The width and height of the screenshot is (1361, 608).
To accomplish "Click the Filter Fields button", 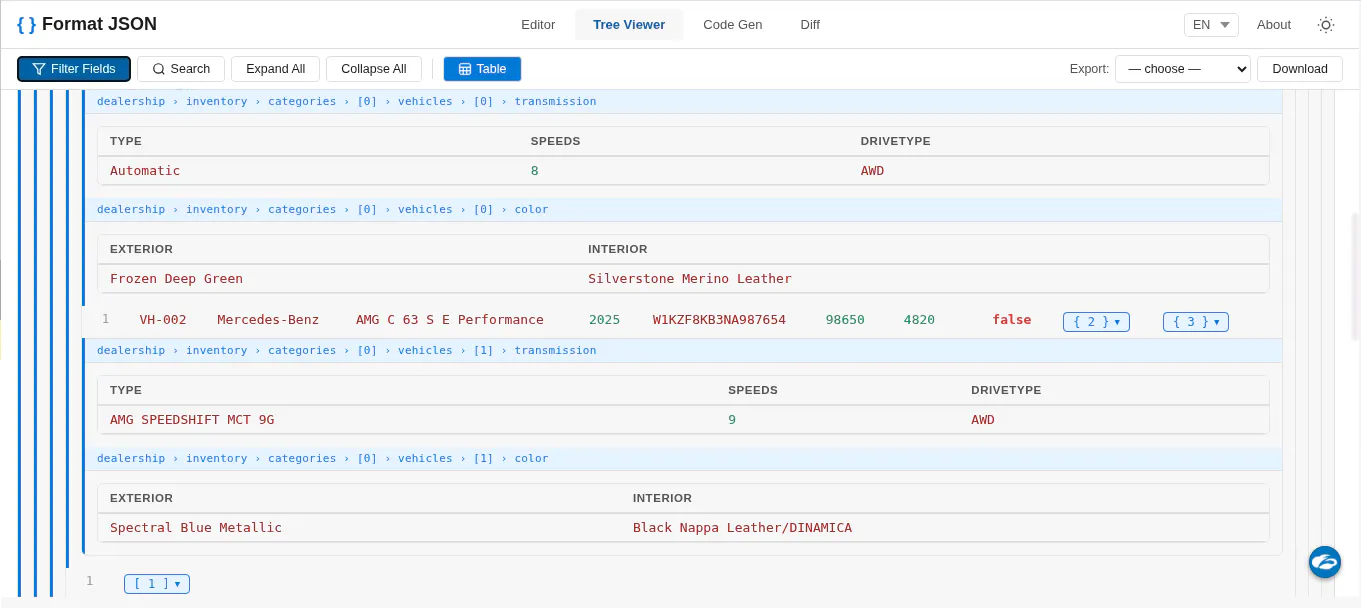I will [x=74, y=69].
